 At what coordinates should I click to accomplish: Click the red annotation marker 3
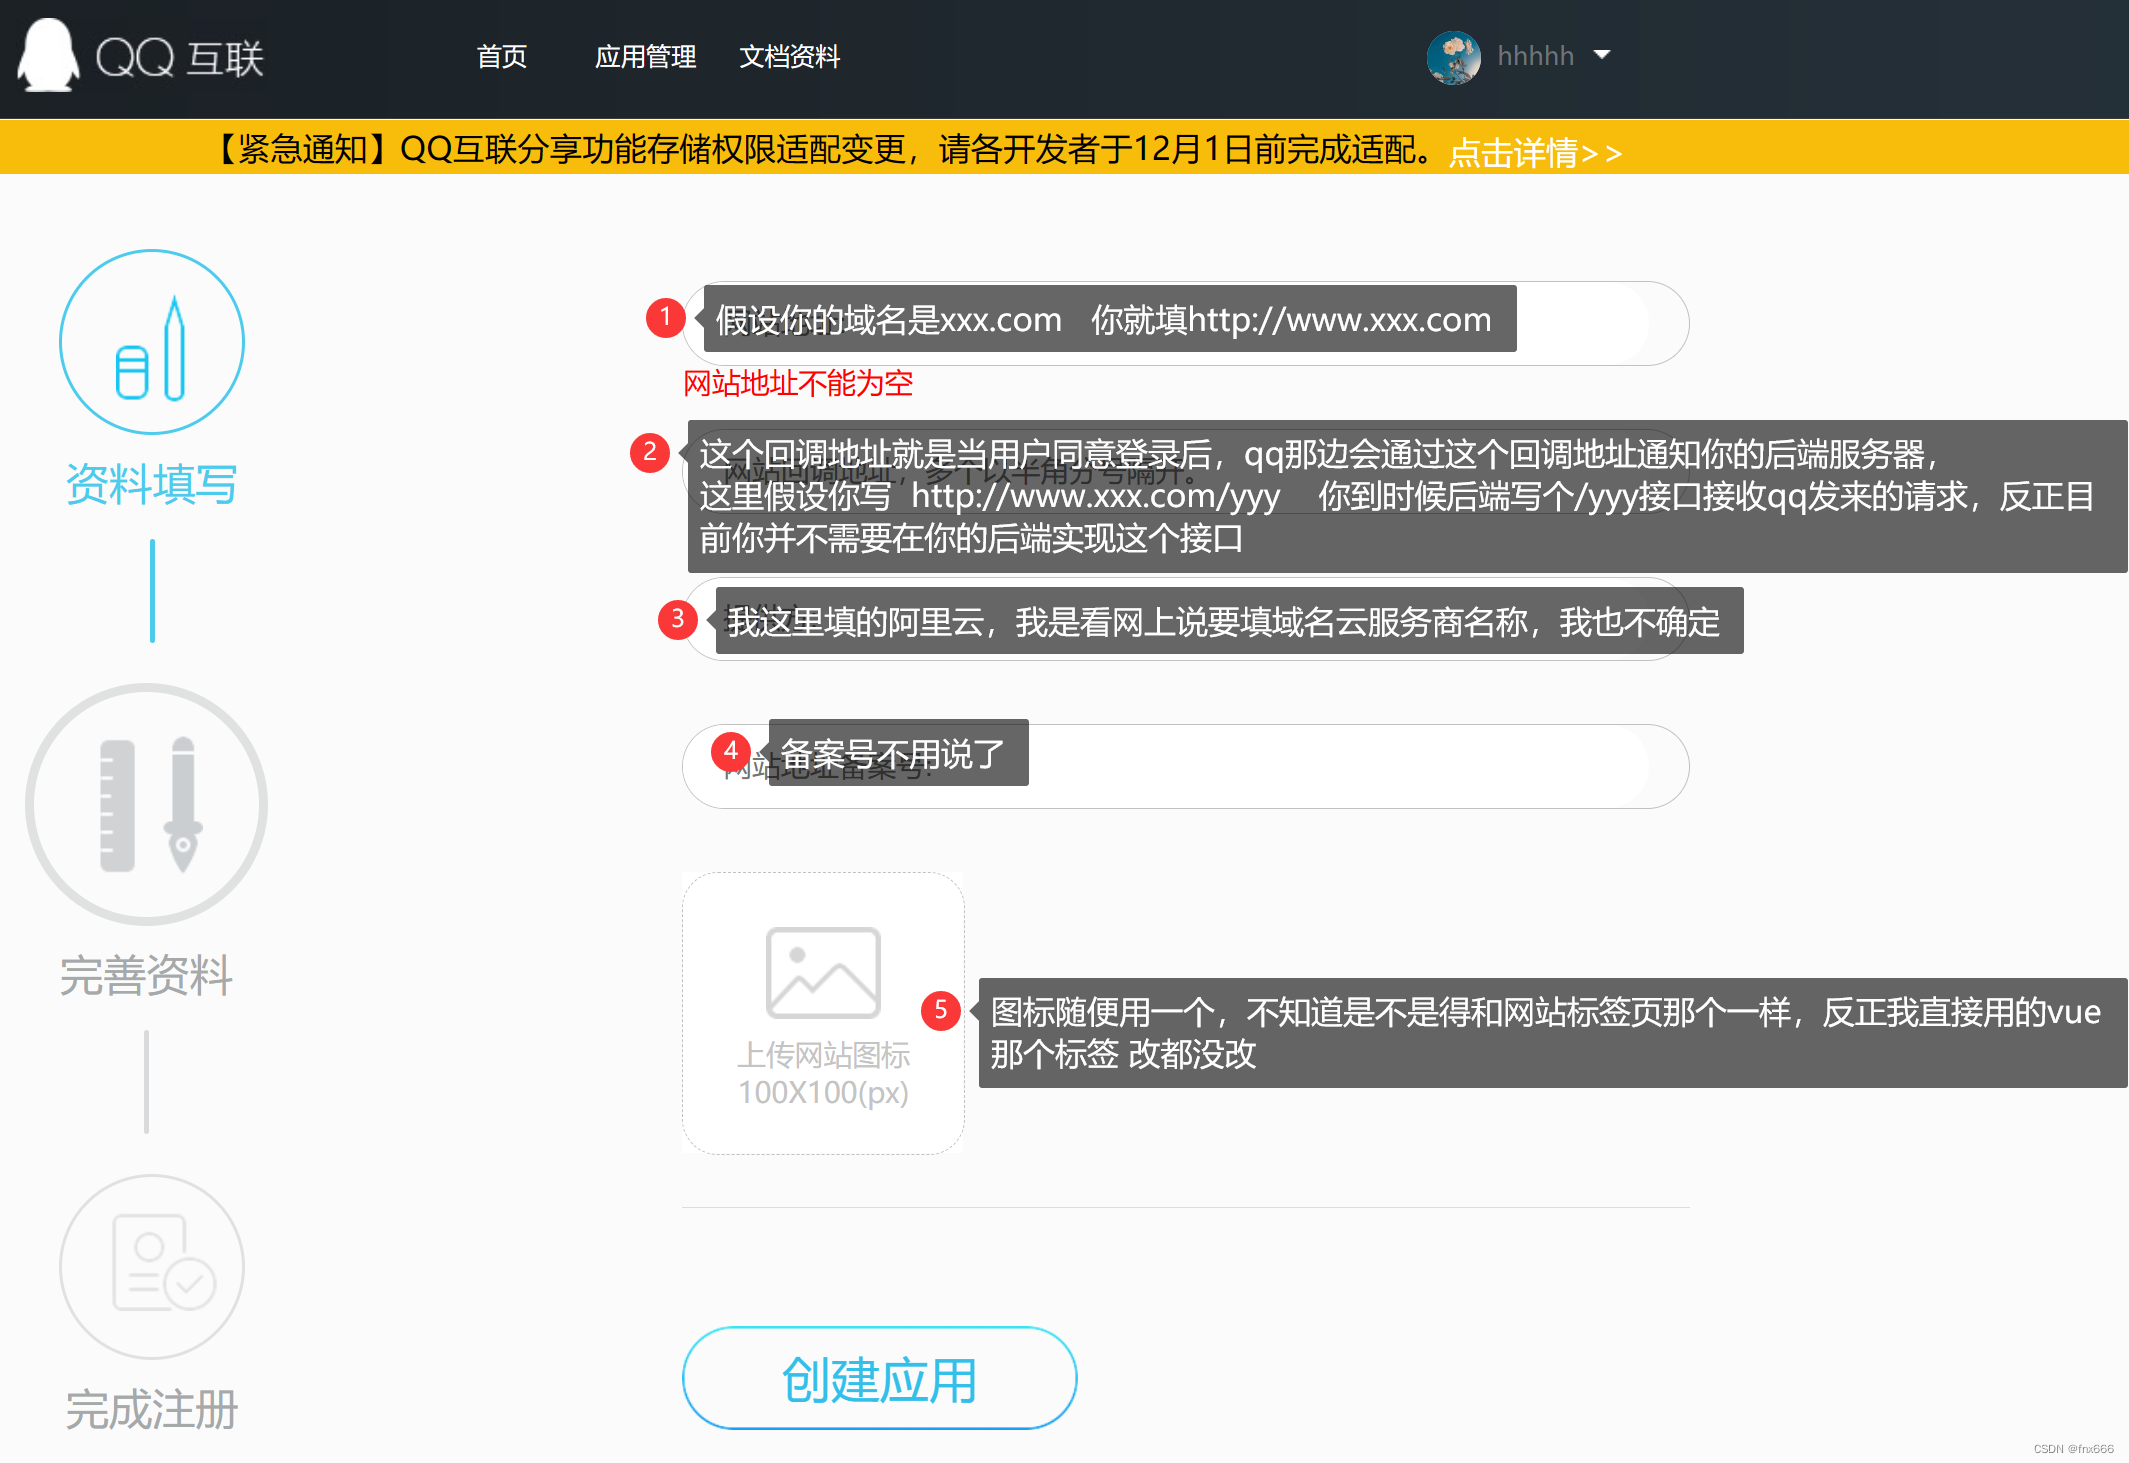677,619
